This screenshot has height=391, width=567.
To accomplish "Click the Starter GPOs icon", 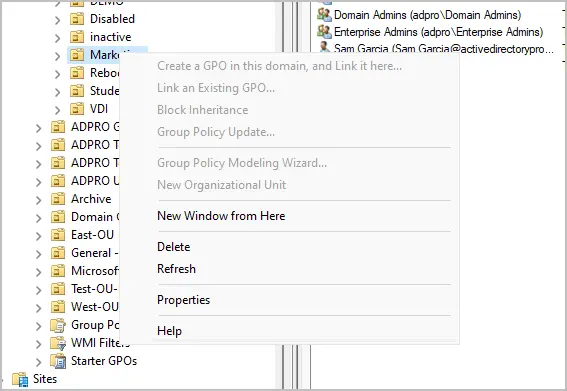I will click(58, 361).
